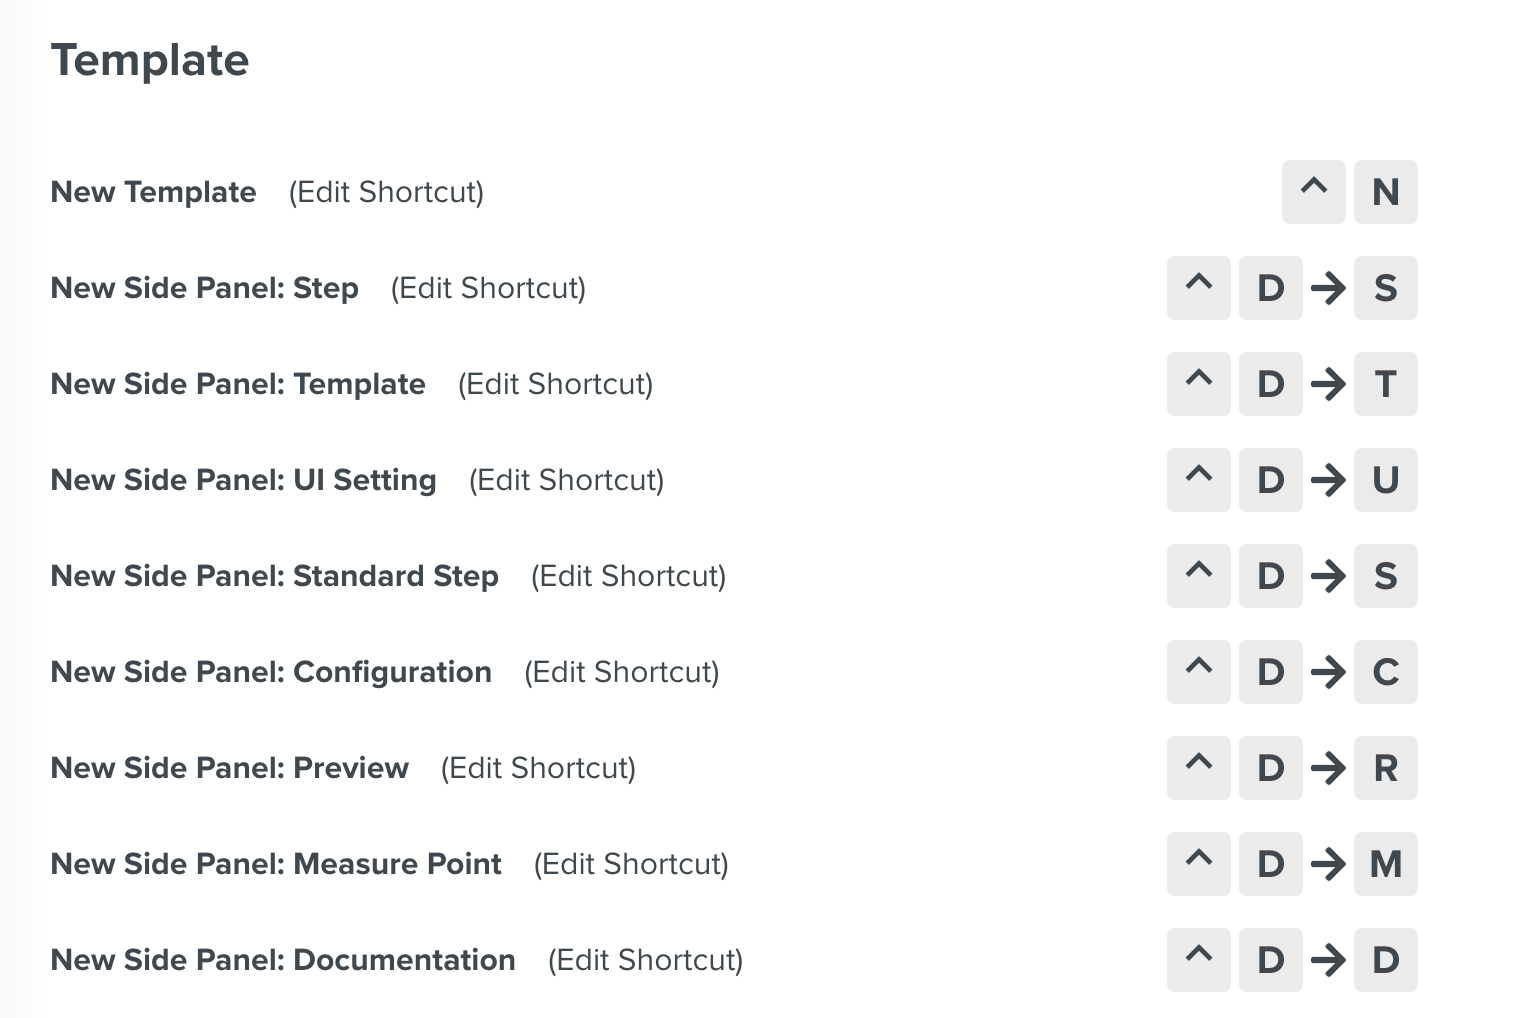Click the U key icon for UI Setting
This screenshot has height=1018, width=1520.
(x=1385, y=480)
